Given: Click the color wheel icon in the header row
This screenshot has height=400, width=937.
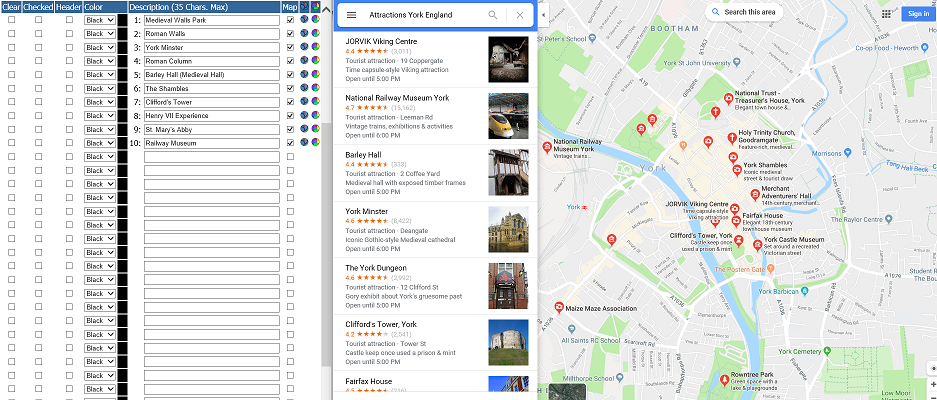Looking at the screenshot, I should tap(316, 6).
